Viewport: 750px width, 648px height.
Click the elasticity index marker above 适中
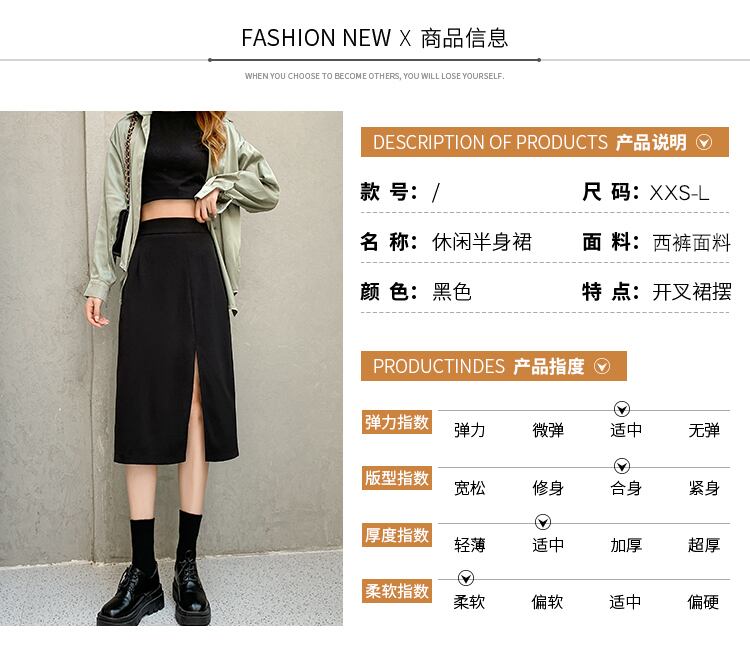pos(621,409)
